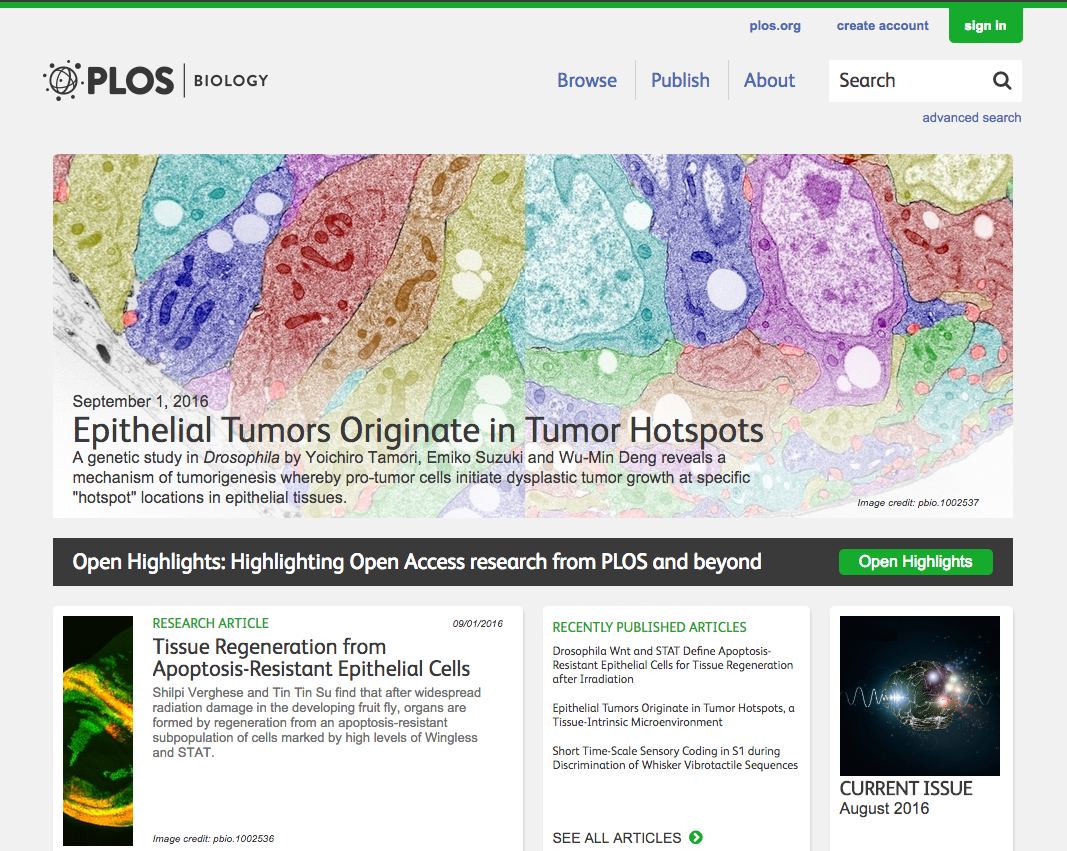Viewport: 1067px width, 851px height.
Task: Open the CURRENT ISSUE heading link
Action: pyautogui.click(x=906, y=788)
